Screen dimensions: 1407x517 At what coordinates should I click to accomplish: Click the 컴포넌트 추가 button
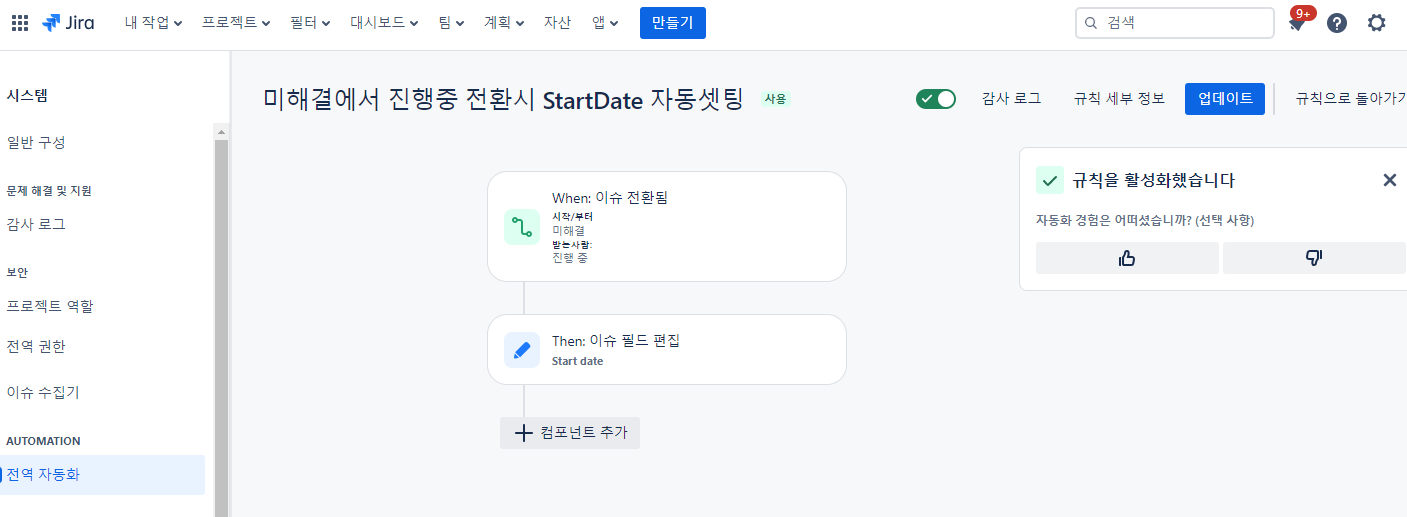570,433
